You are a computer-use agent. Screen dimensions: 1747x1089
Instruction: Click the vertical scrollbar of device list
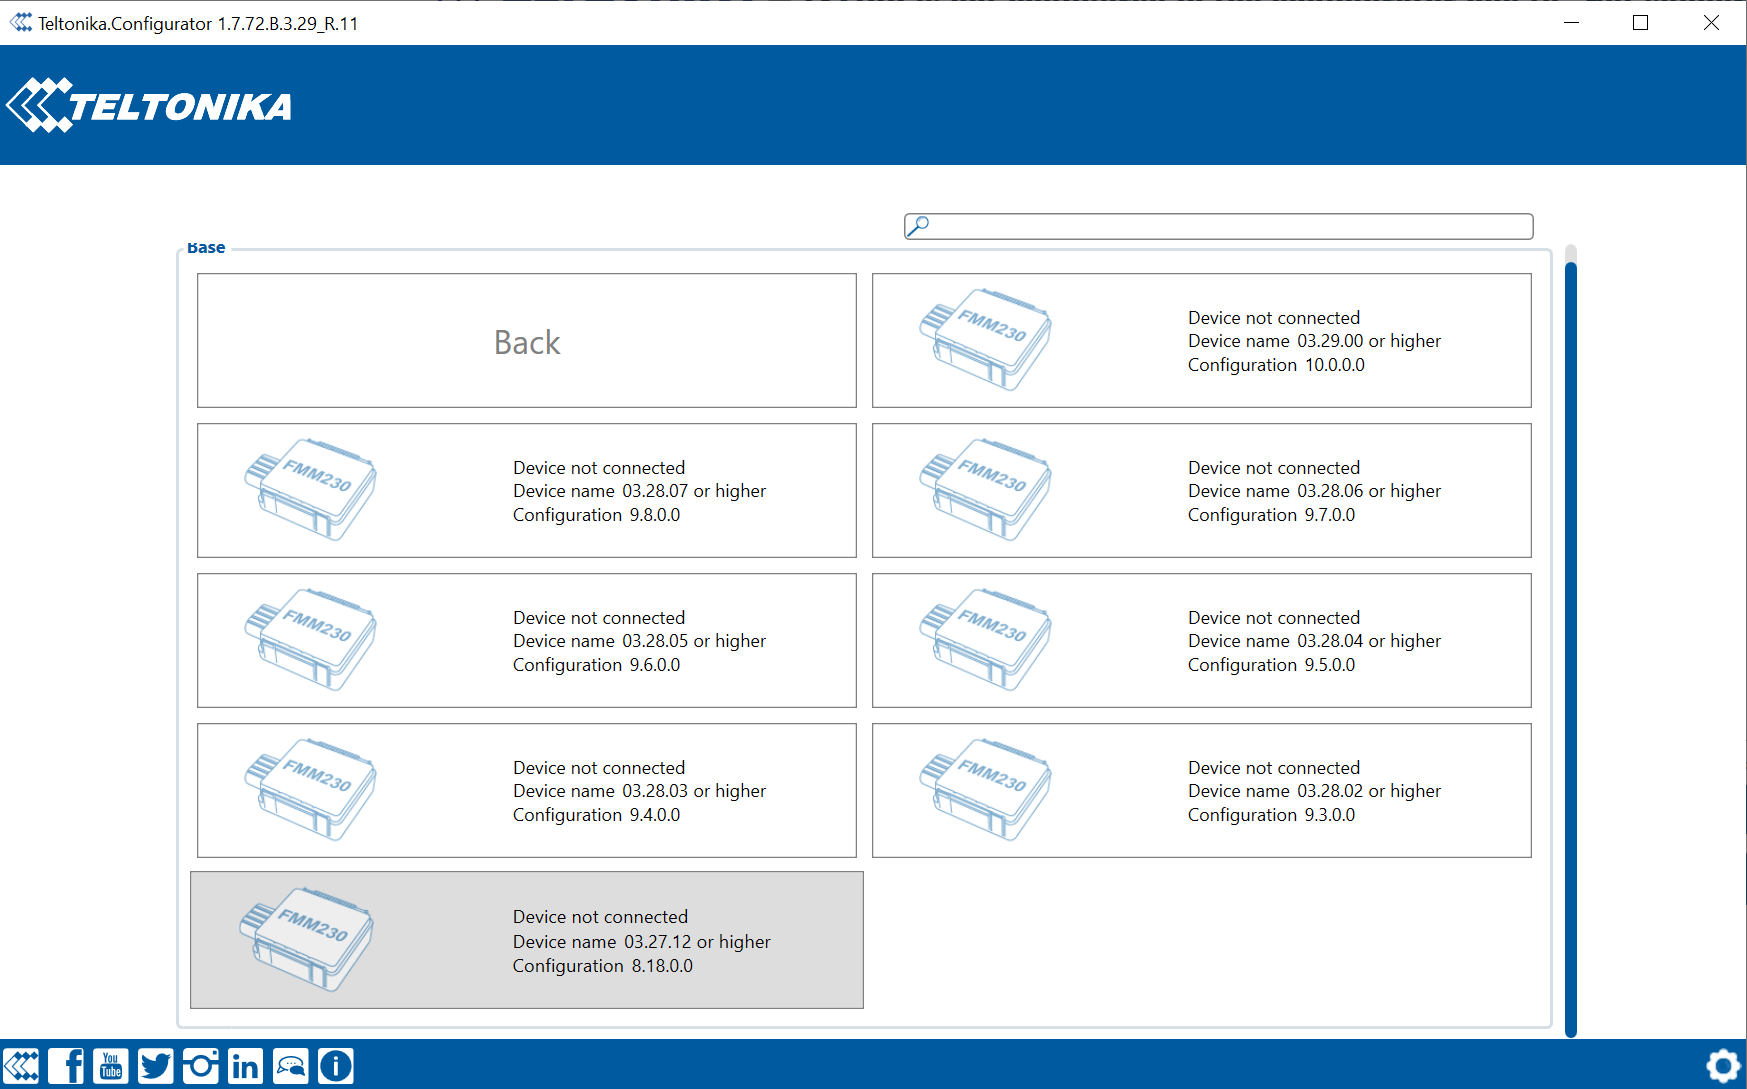[1571, 648]
